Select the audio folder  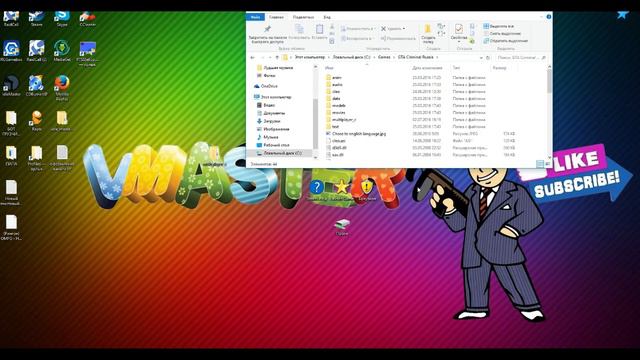pos(335,84)
